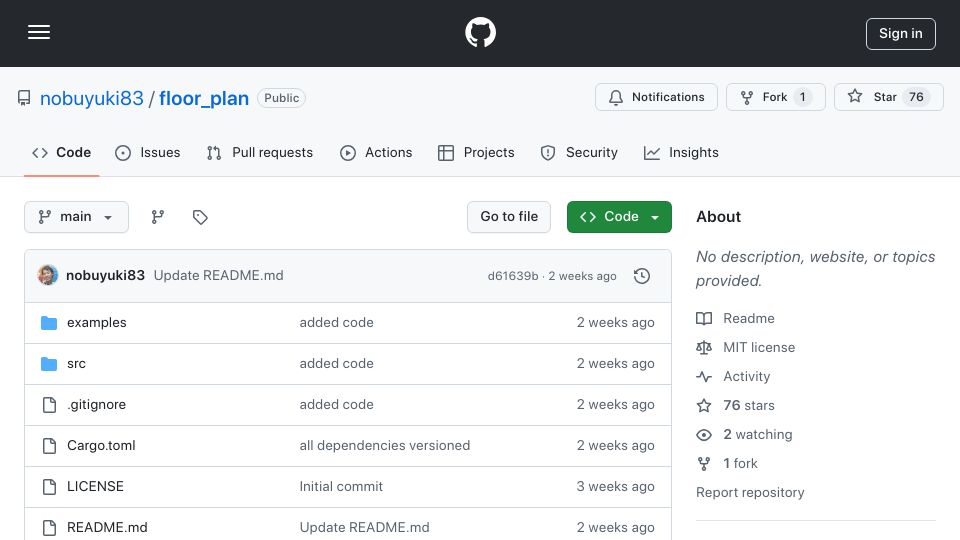The height and width of the screenshot is (540, 960).
Task: Click the LICENSE file icon
Action: [49, 487]
